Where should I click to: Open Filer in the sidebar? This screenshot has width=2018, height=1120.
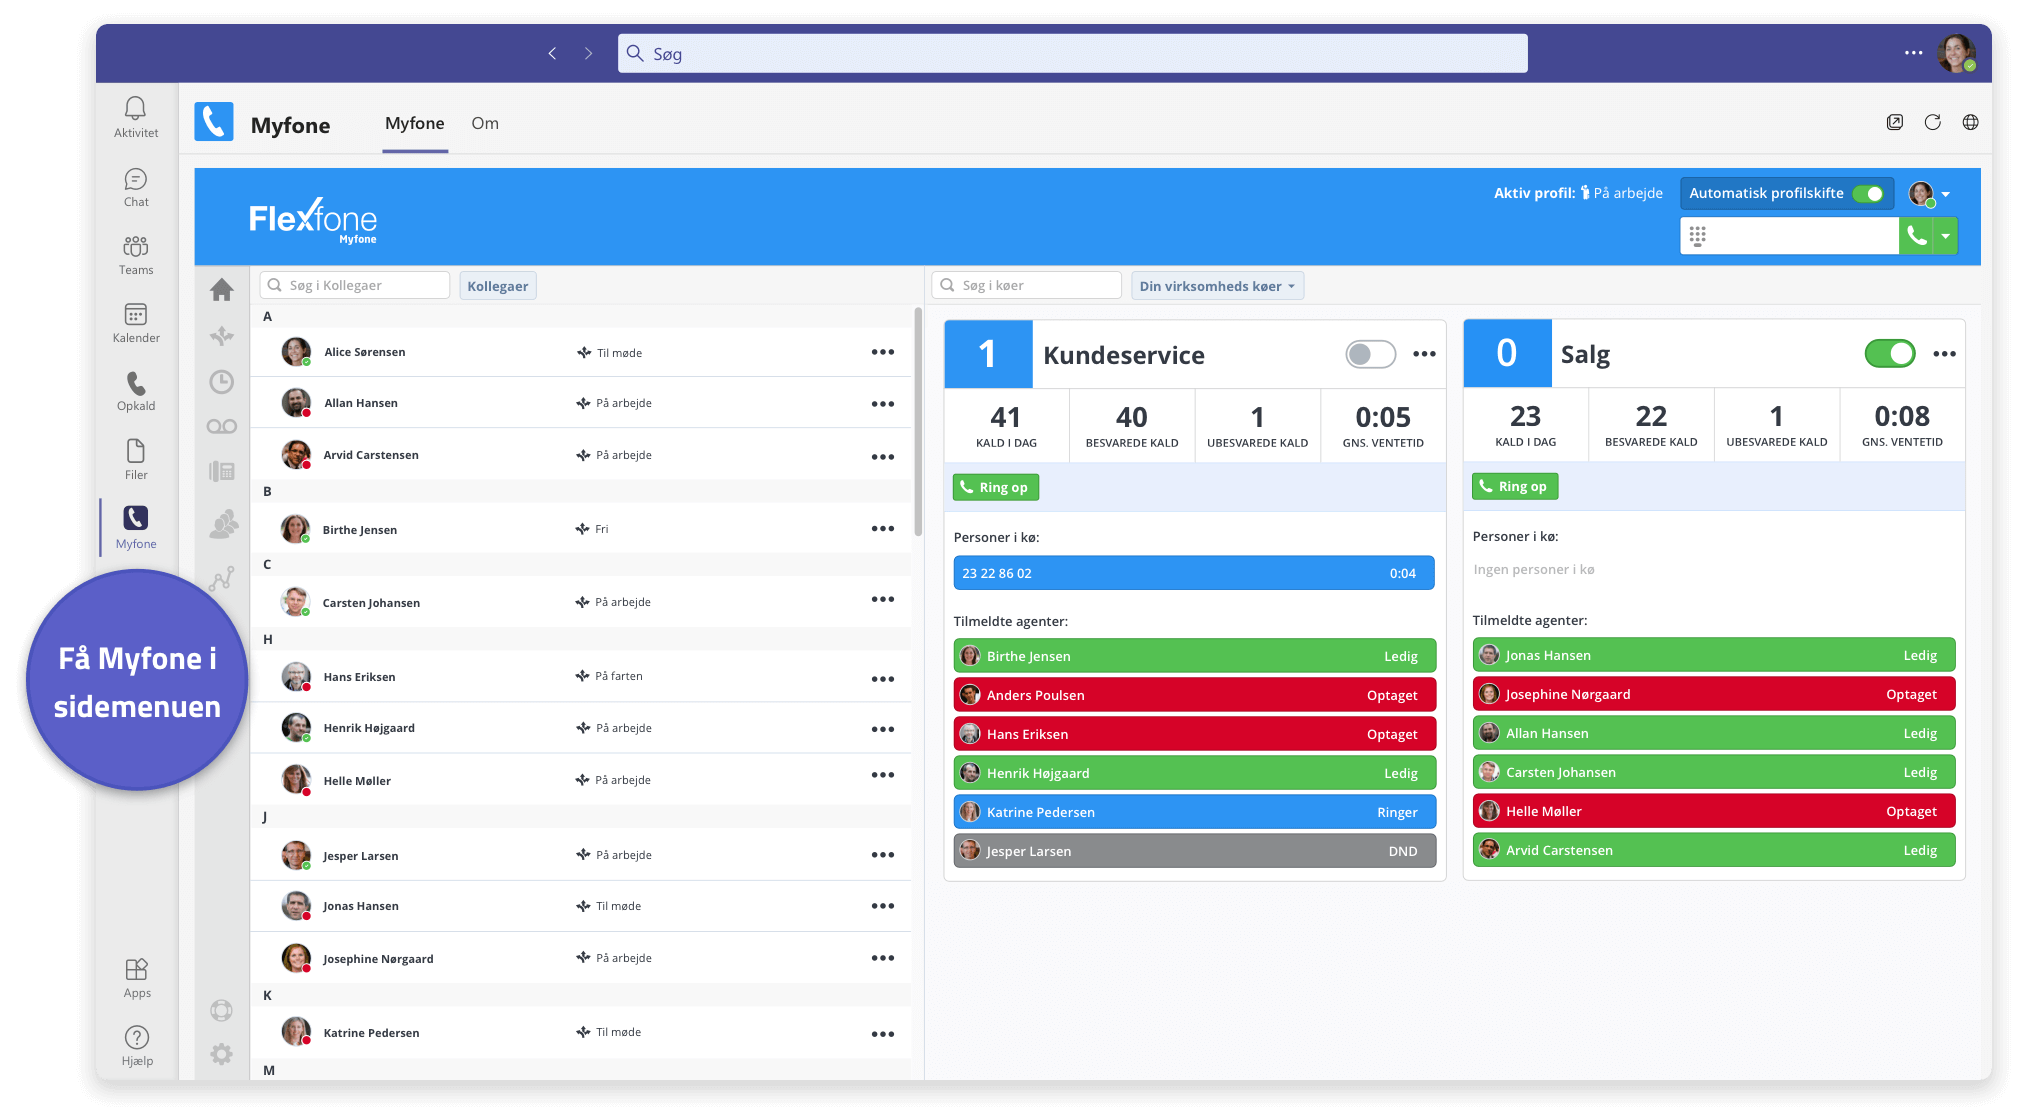136,459
